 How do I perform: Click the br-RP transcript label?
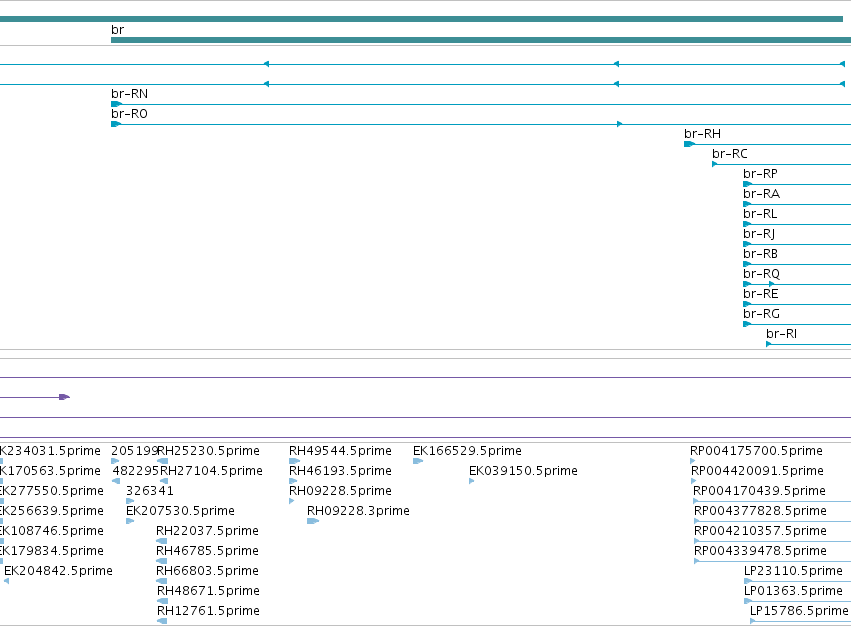tap(760, 174)
